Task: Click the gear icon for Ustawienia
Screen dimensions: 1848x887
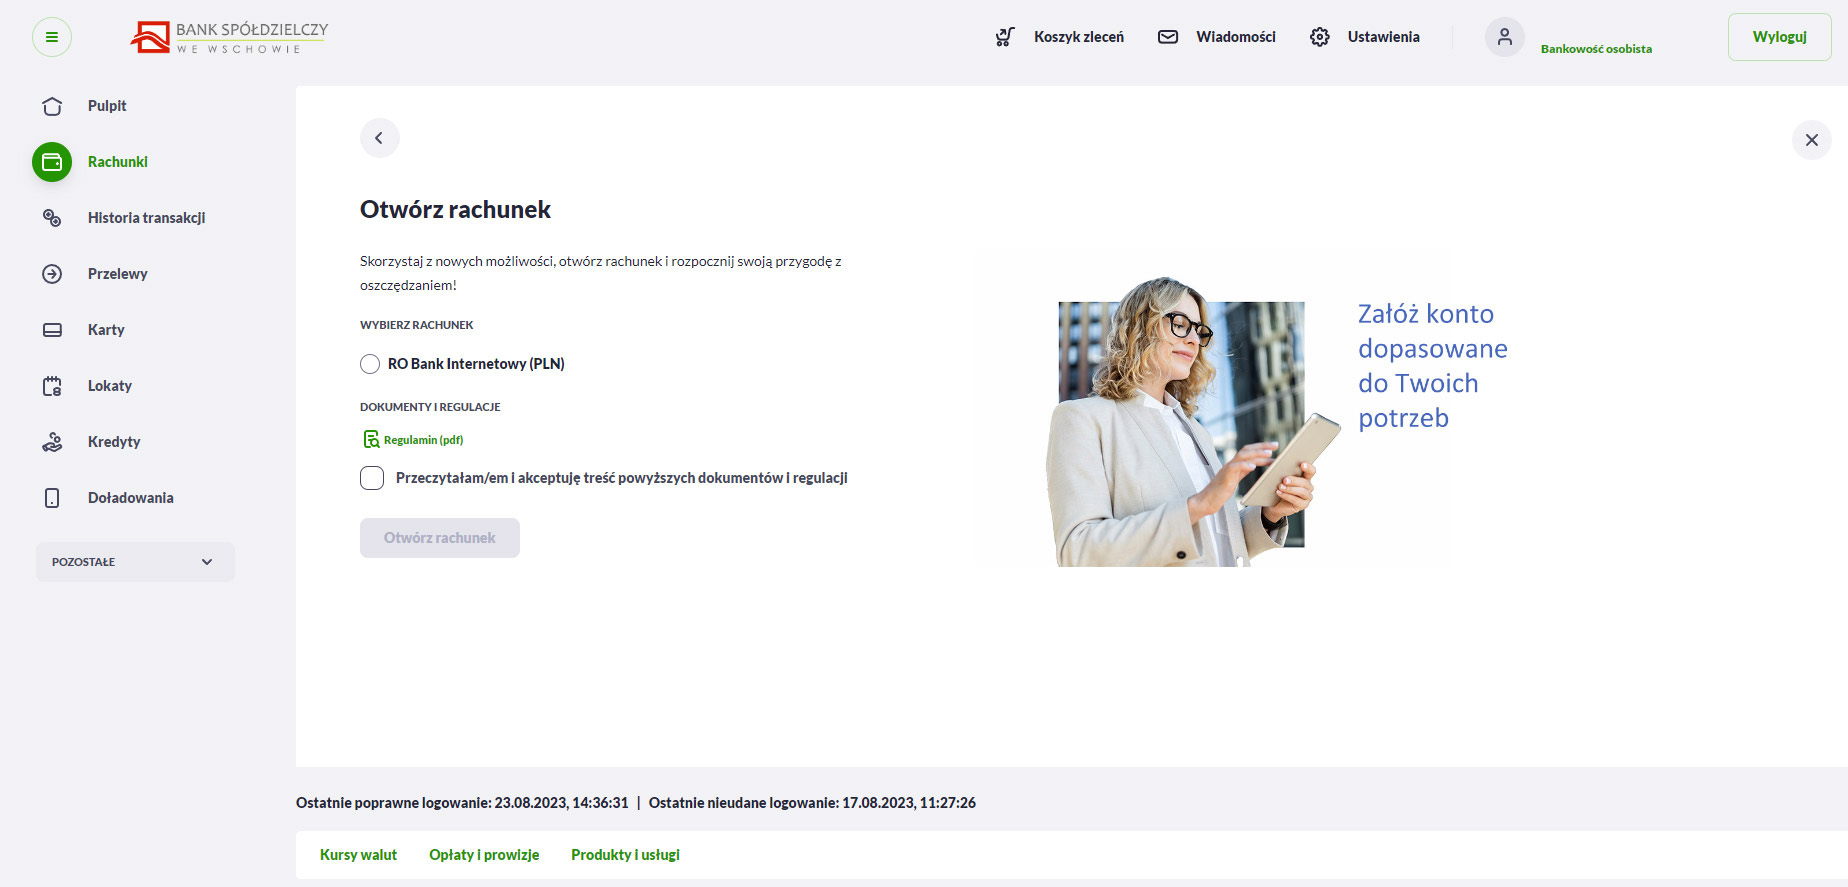Action: 1320,37
